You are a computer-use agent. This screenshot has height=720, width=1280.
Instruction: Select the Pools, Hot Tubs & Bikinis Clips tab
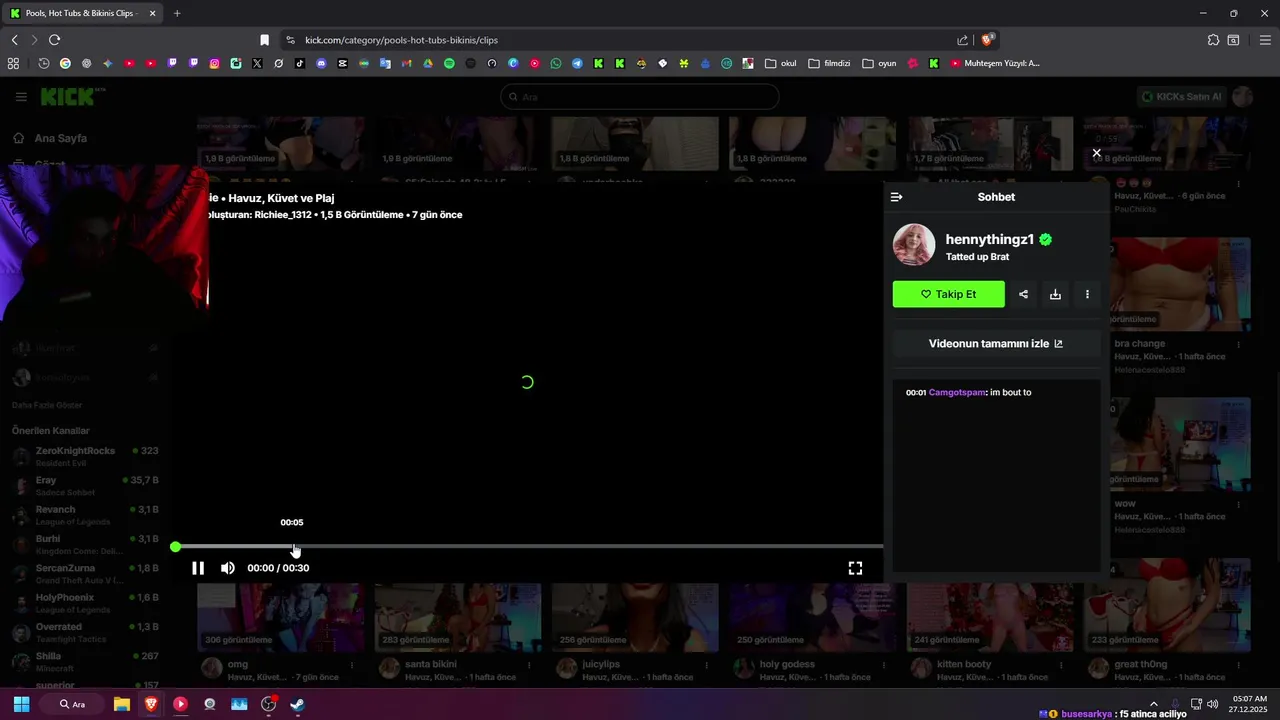pos(83,13)
